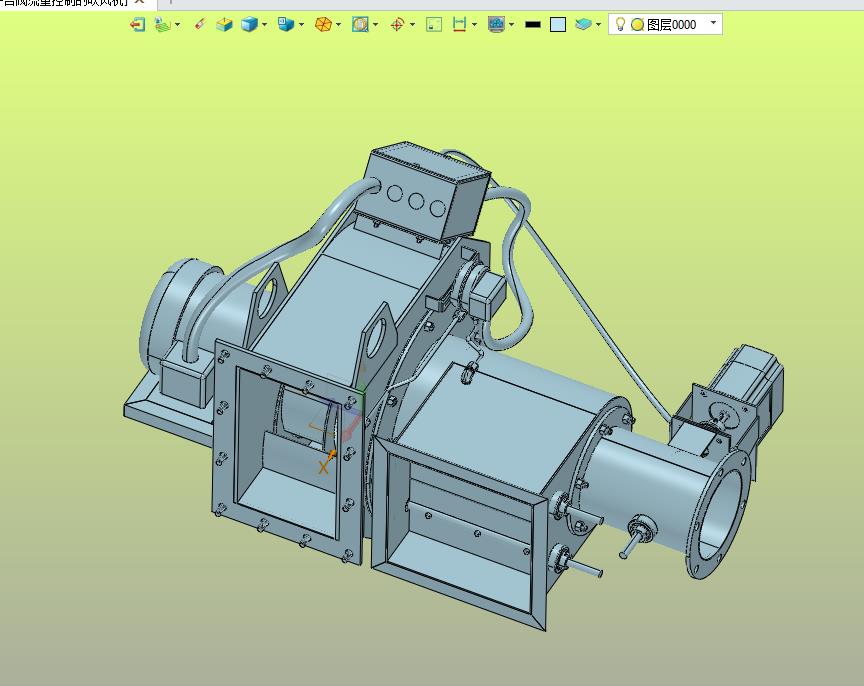Image resolution: width=864 pixels, height=686 pixels.
Task: Select the red brush tool icon
Action: [x=199, y=24]
